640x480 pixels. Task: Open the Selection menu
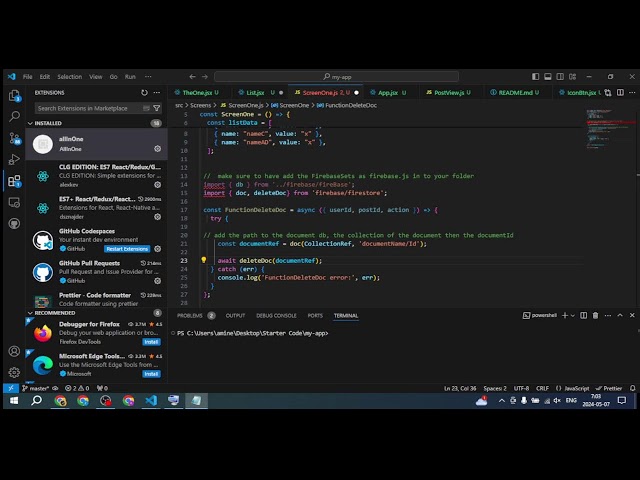click(x=69, y=77)
